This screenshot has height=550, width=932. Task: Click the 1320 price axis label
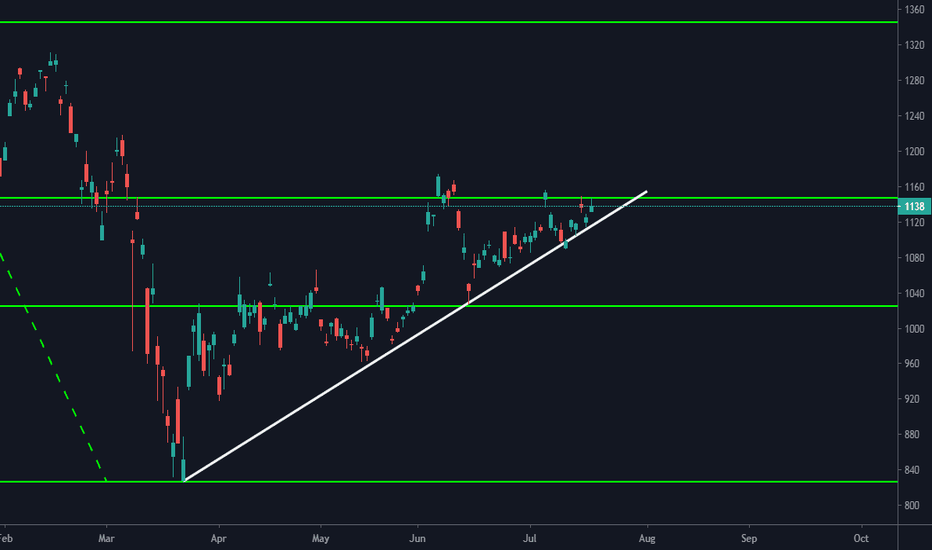click(x=915, y=45)
